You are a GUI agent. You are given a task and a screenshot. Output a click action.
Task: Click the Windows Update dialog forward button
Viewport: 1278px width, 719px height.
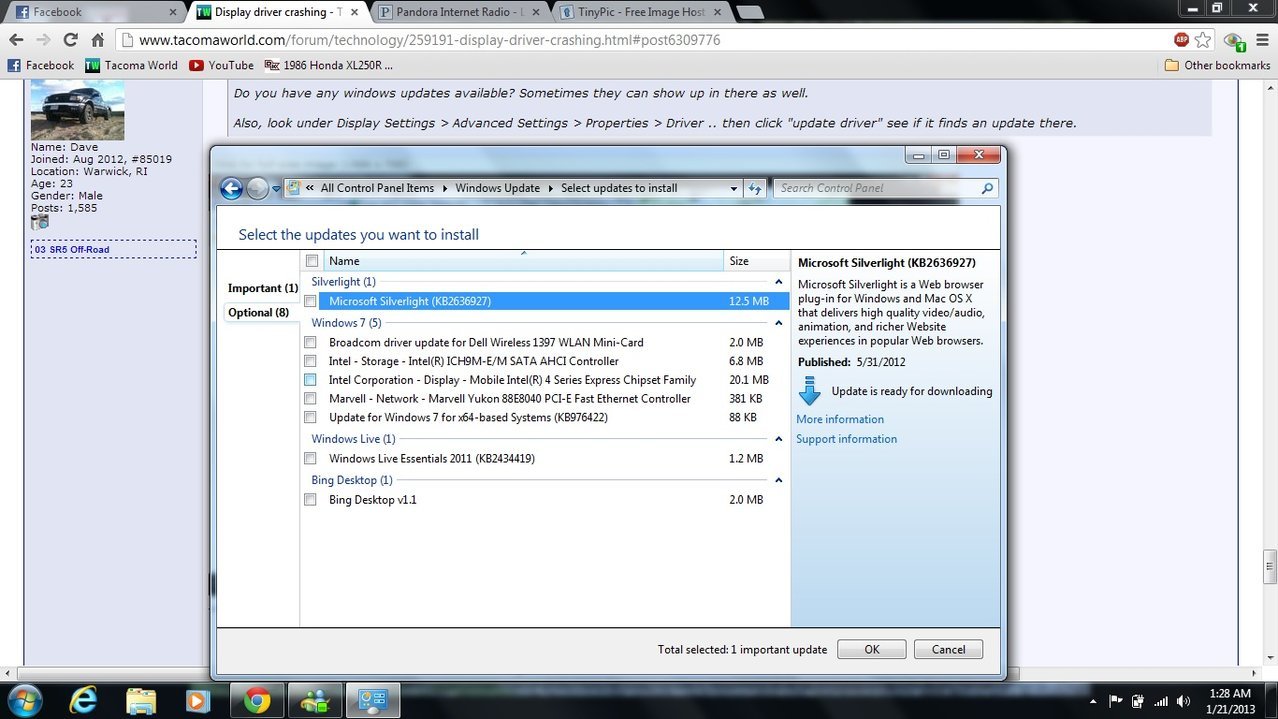click(x=257, y=188)
